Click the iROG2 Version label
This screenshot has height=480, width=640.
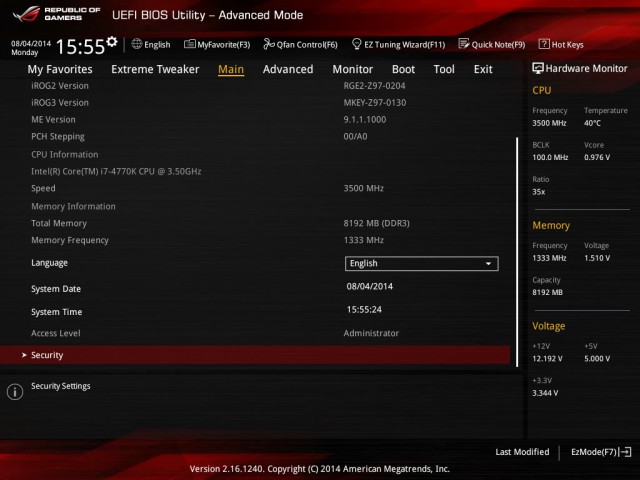60,86
